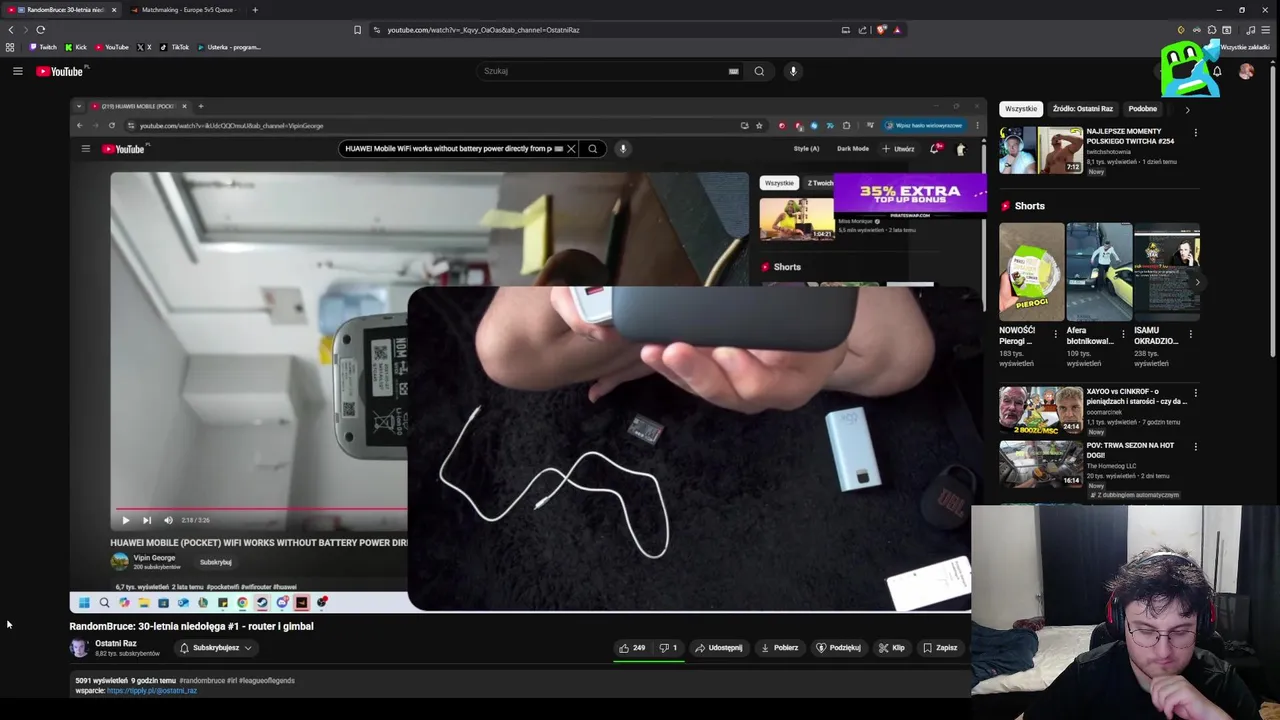Open options for XAYOO vs CINKROF video
1280x720 pixels.
click(x=1195, y=393)
